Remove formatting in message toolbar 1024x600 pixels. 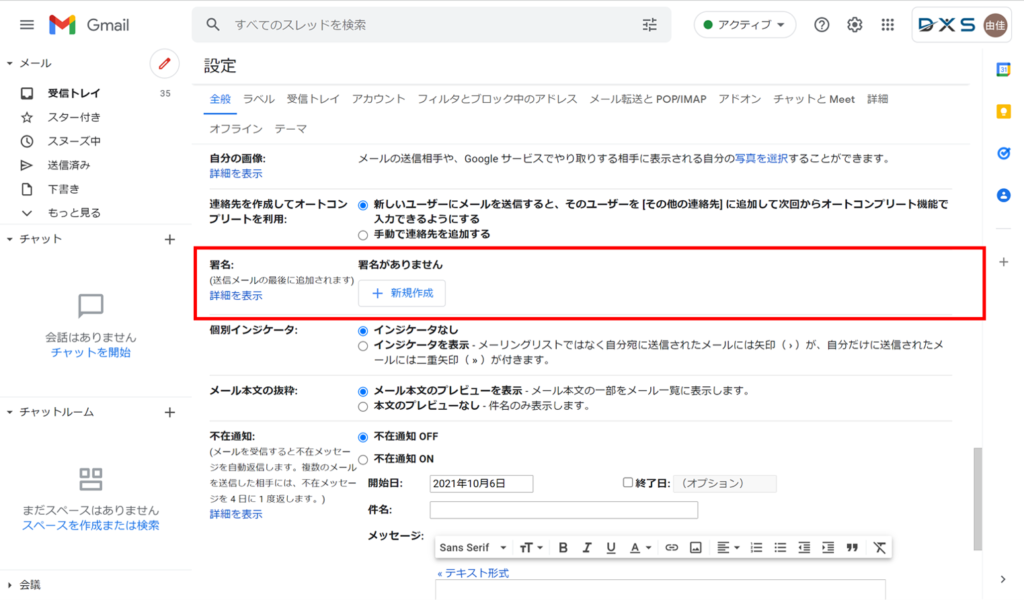(x=880, y=548)
